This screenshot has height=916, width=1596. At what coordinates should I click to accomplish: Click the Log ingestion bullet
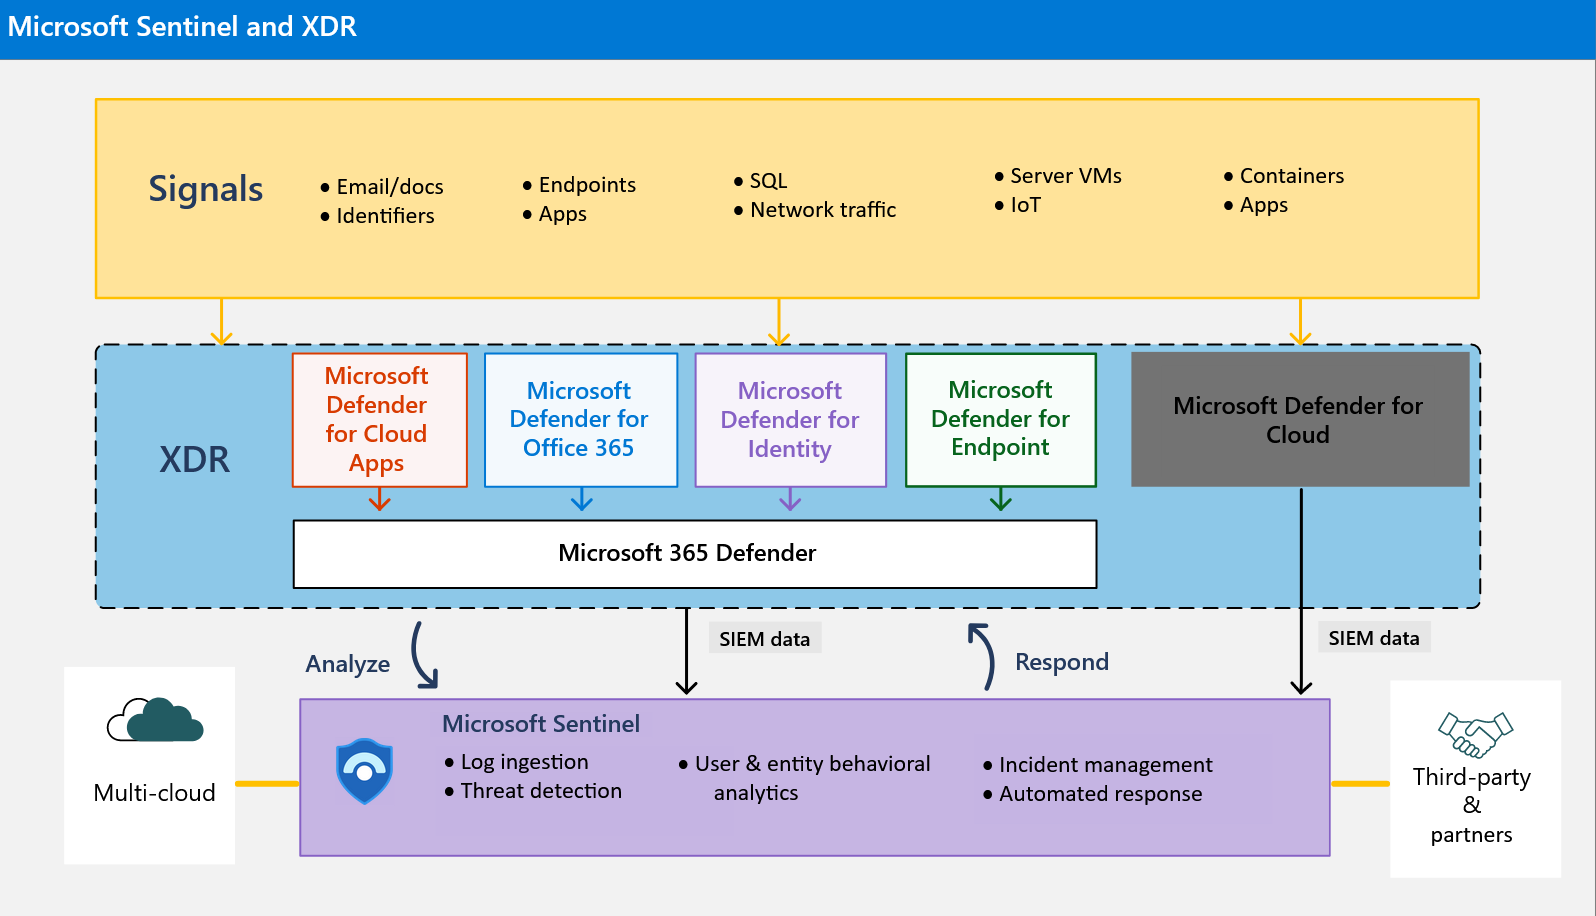pyautogui.click(x=517, y=762)
